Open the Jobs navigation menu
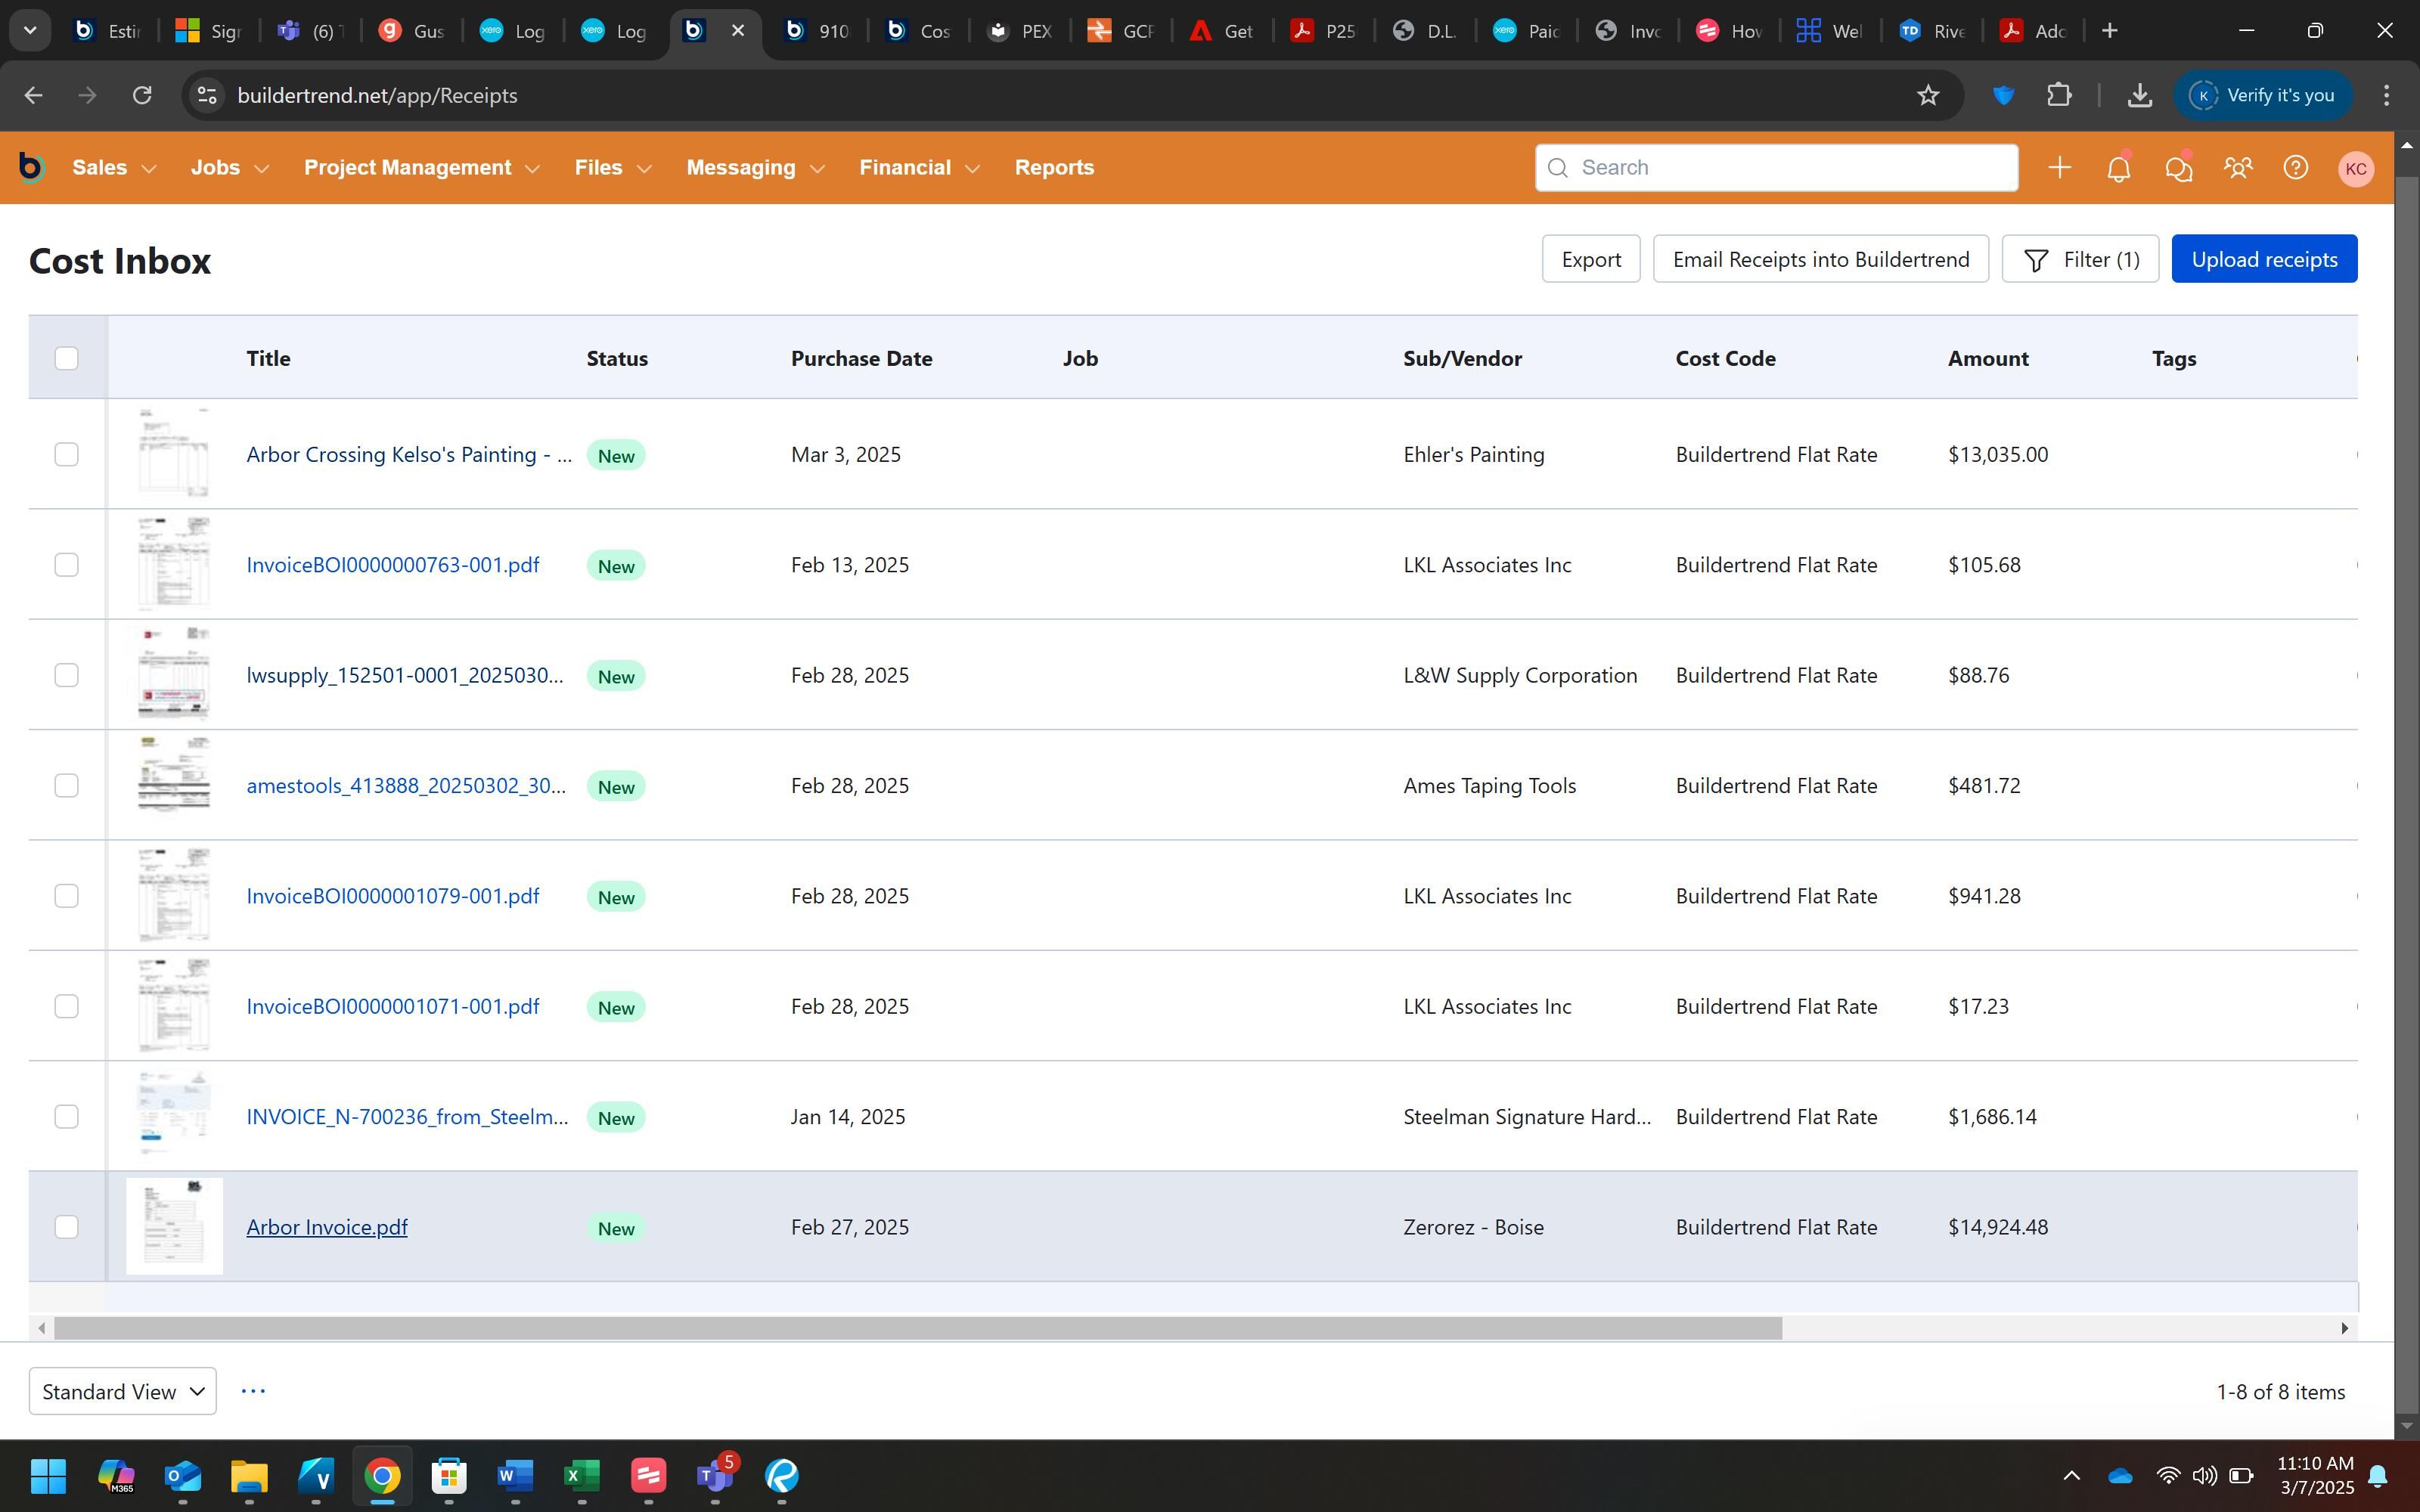Viewport: 2420px width, 1512px height. point(229,168)
